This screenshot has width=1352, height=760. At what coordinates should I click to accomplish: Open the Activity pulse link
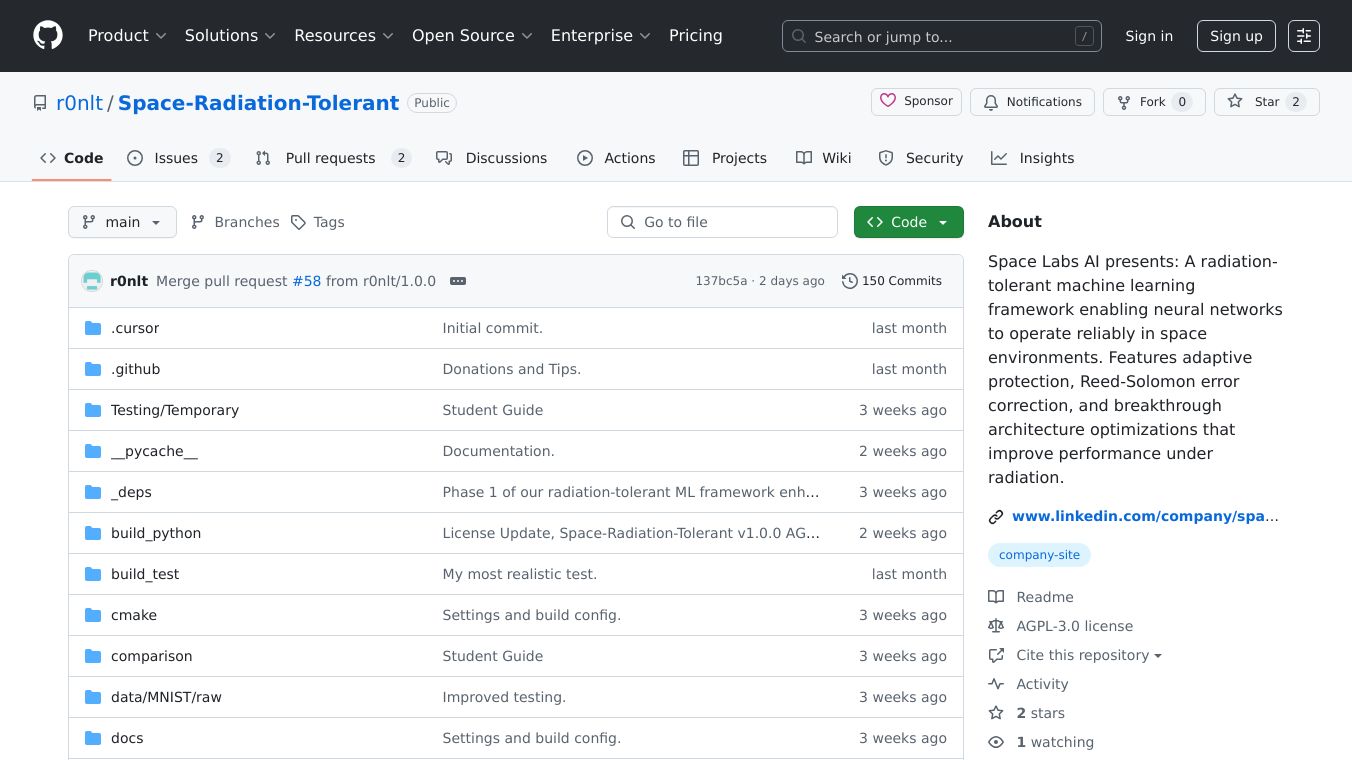click(x=1042, y=684)
